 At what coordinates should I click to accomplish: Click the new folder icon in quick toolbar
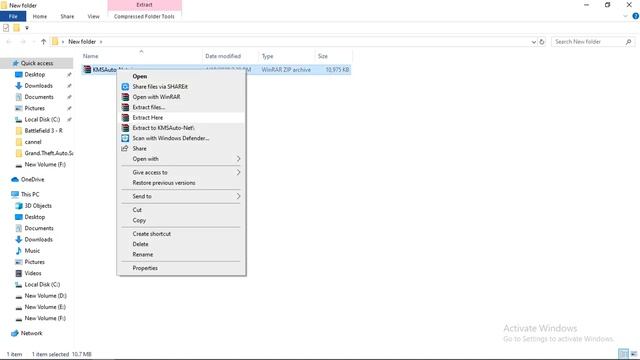click(16, 28)
